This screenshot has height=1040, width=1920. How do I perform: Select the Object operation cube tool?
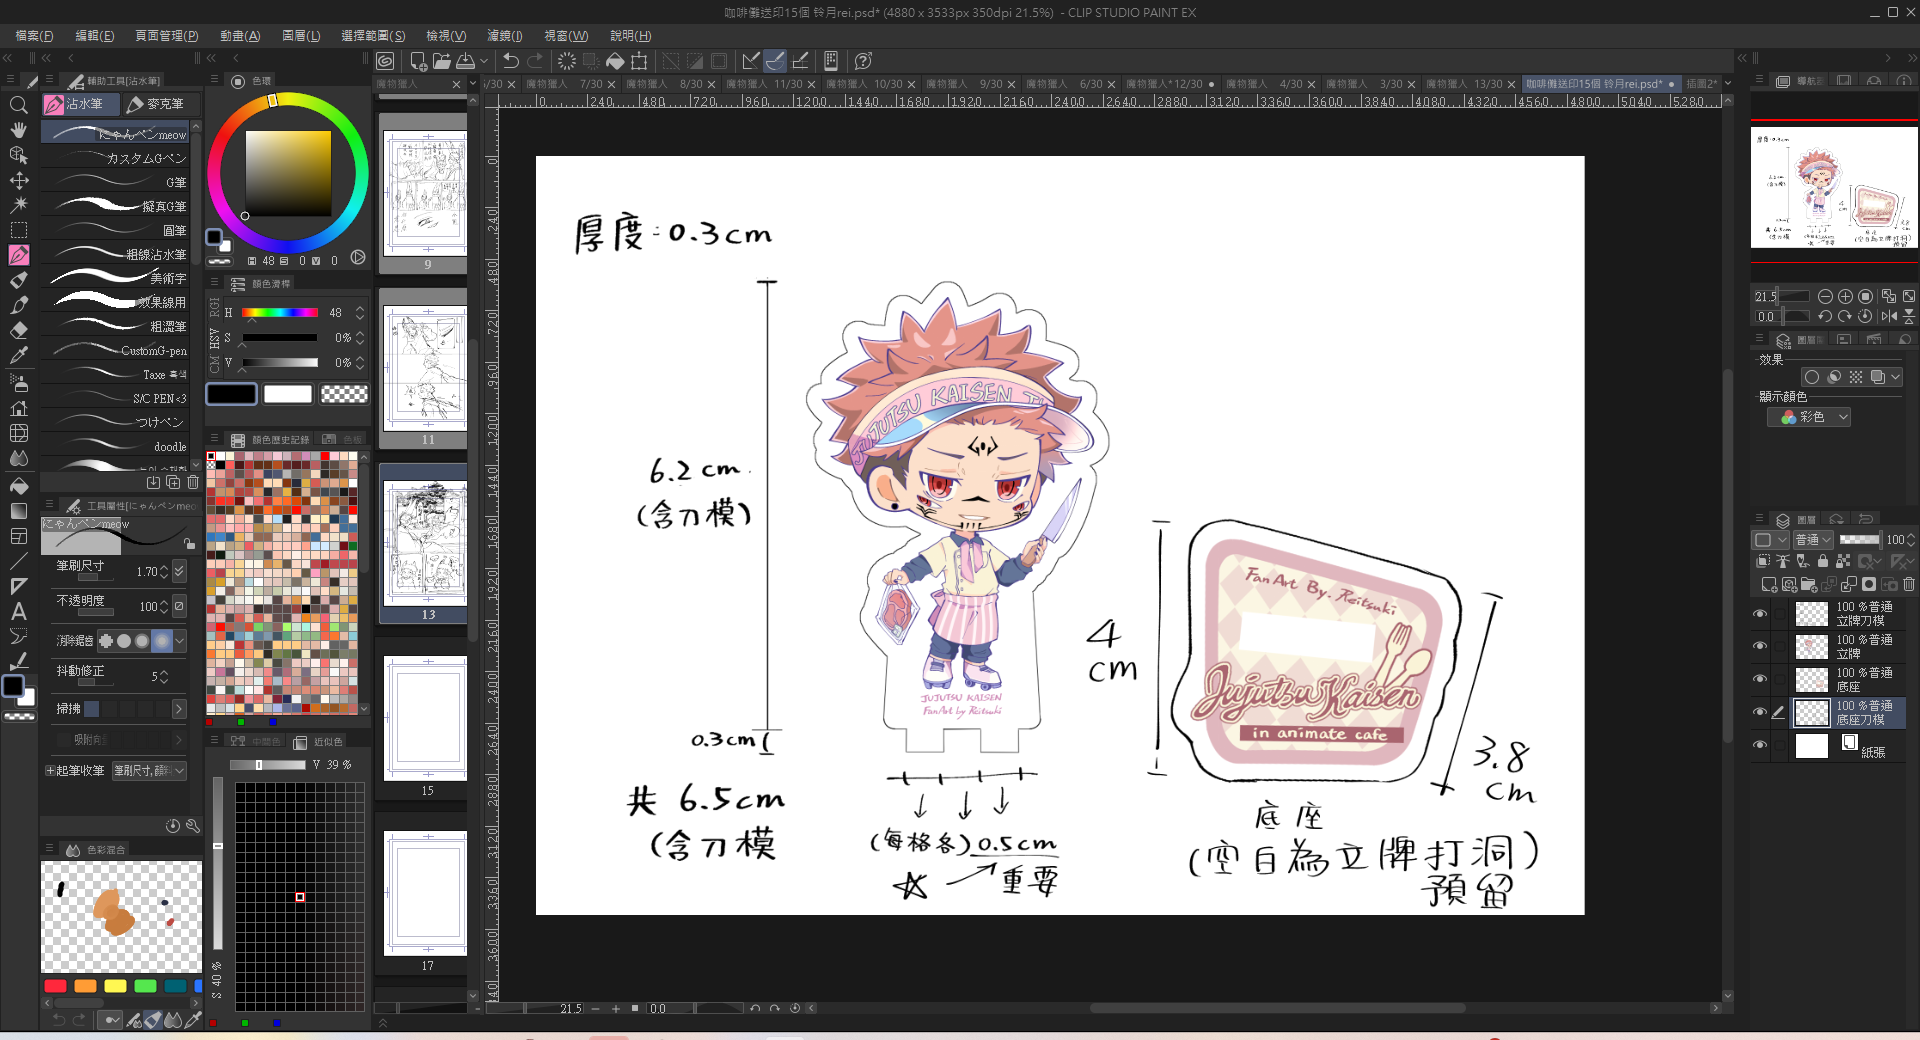point(18,155)
